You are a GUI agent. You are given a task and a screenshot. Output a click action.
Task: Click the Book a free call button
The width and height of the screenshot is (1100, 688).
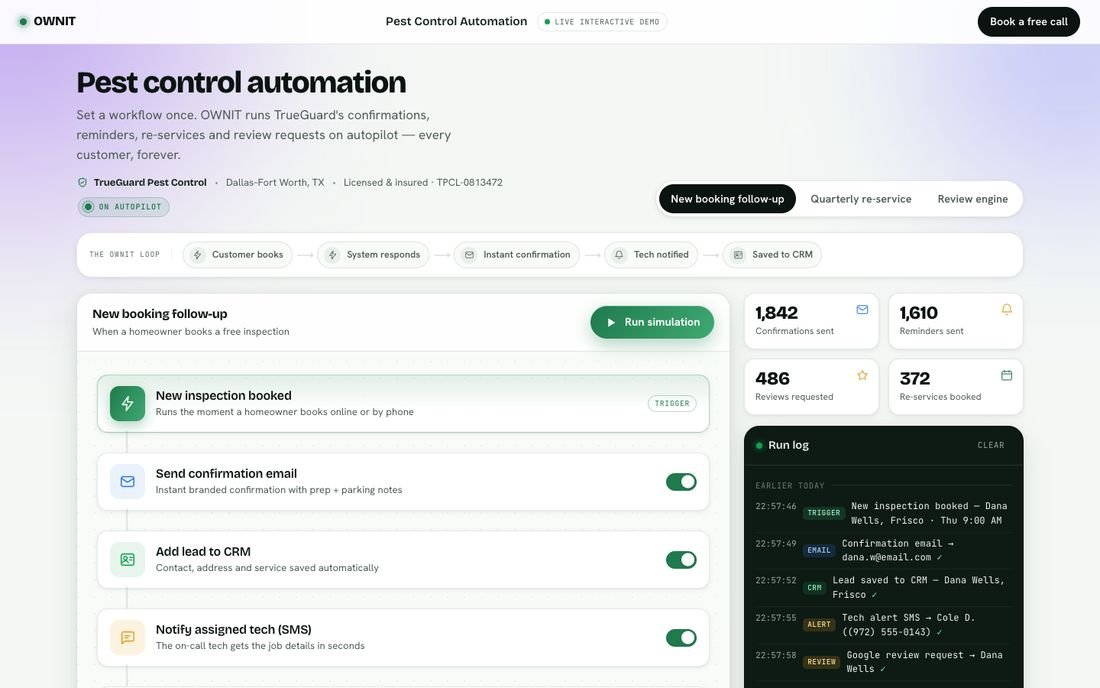click(1028, 22)
